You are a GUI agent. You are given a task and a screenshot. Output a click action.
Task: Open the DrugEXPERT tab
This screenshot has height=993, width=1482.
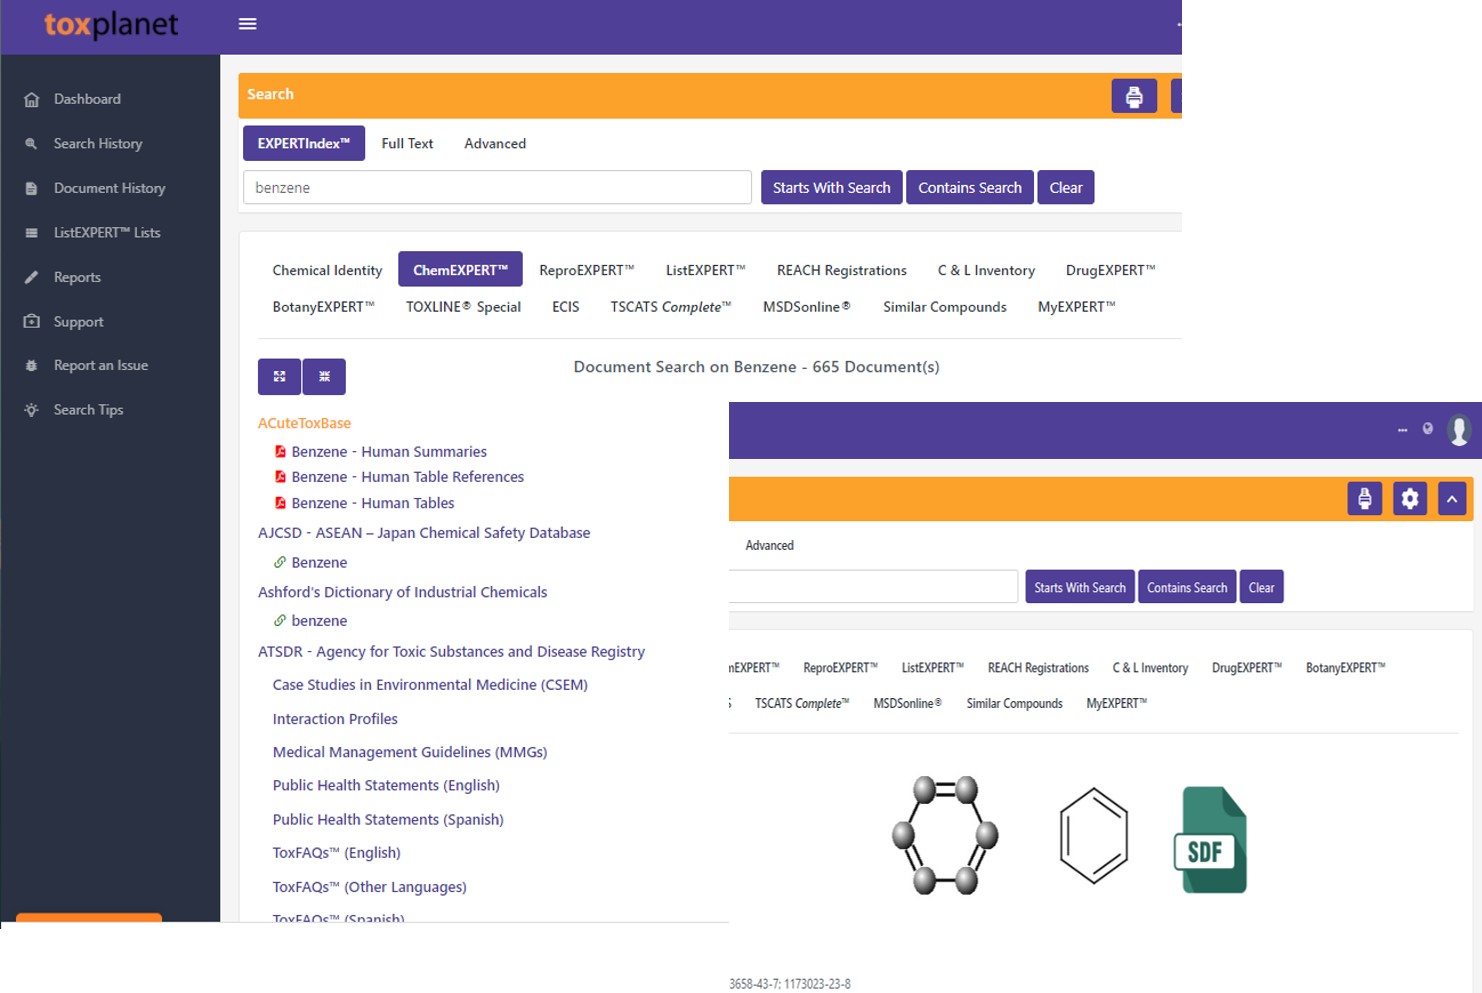tap(1110, 270)
